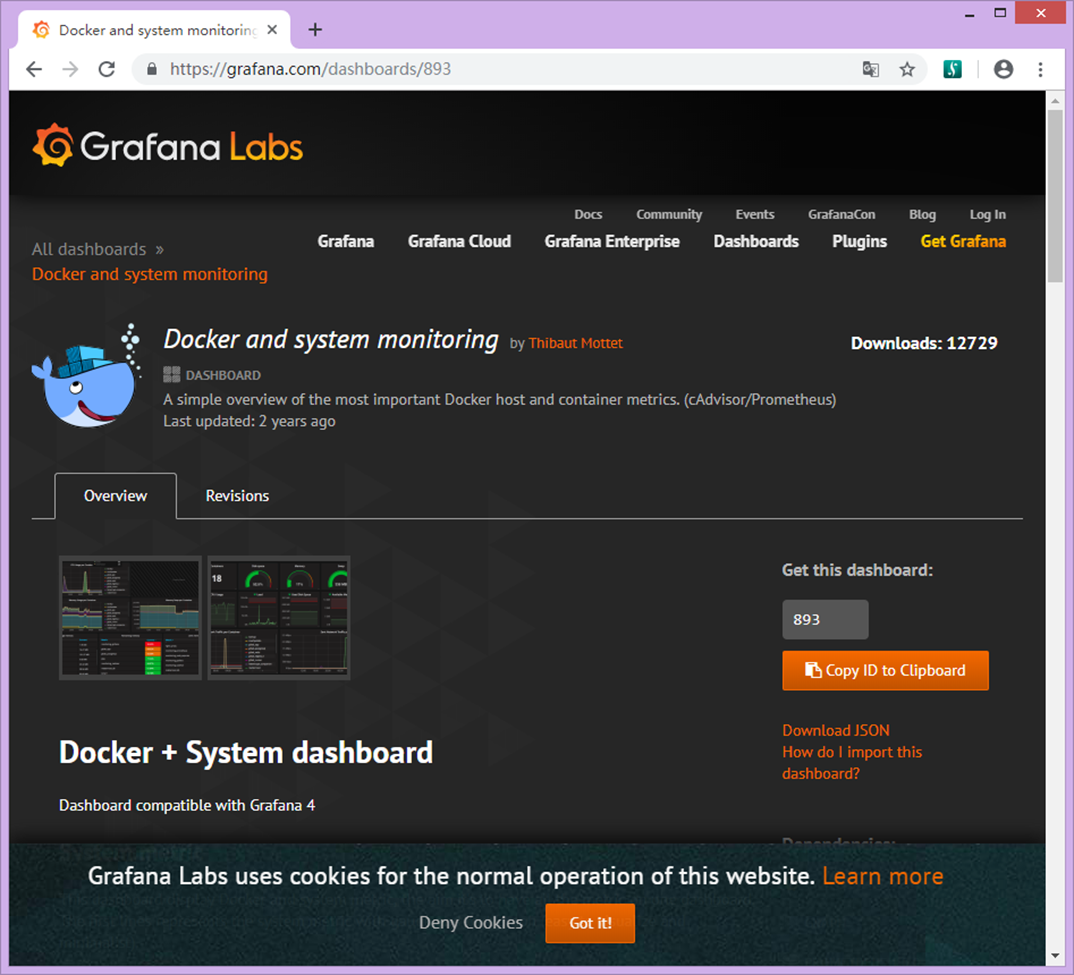Close the Docker and system monitoring tab

pyautogui.click(x=272, y=29)
